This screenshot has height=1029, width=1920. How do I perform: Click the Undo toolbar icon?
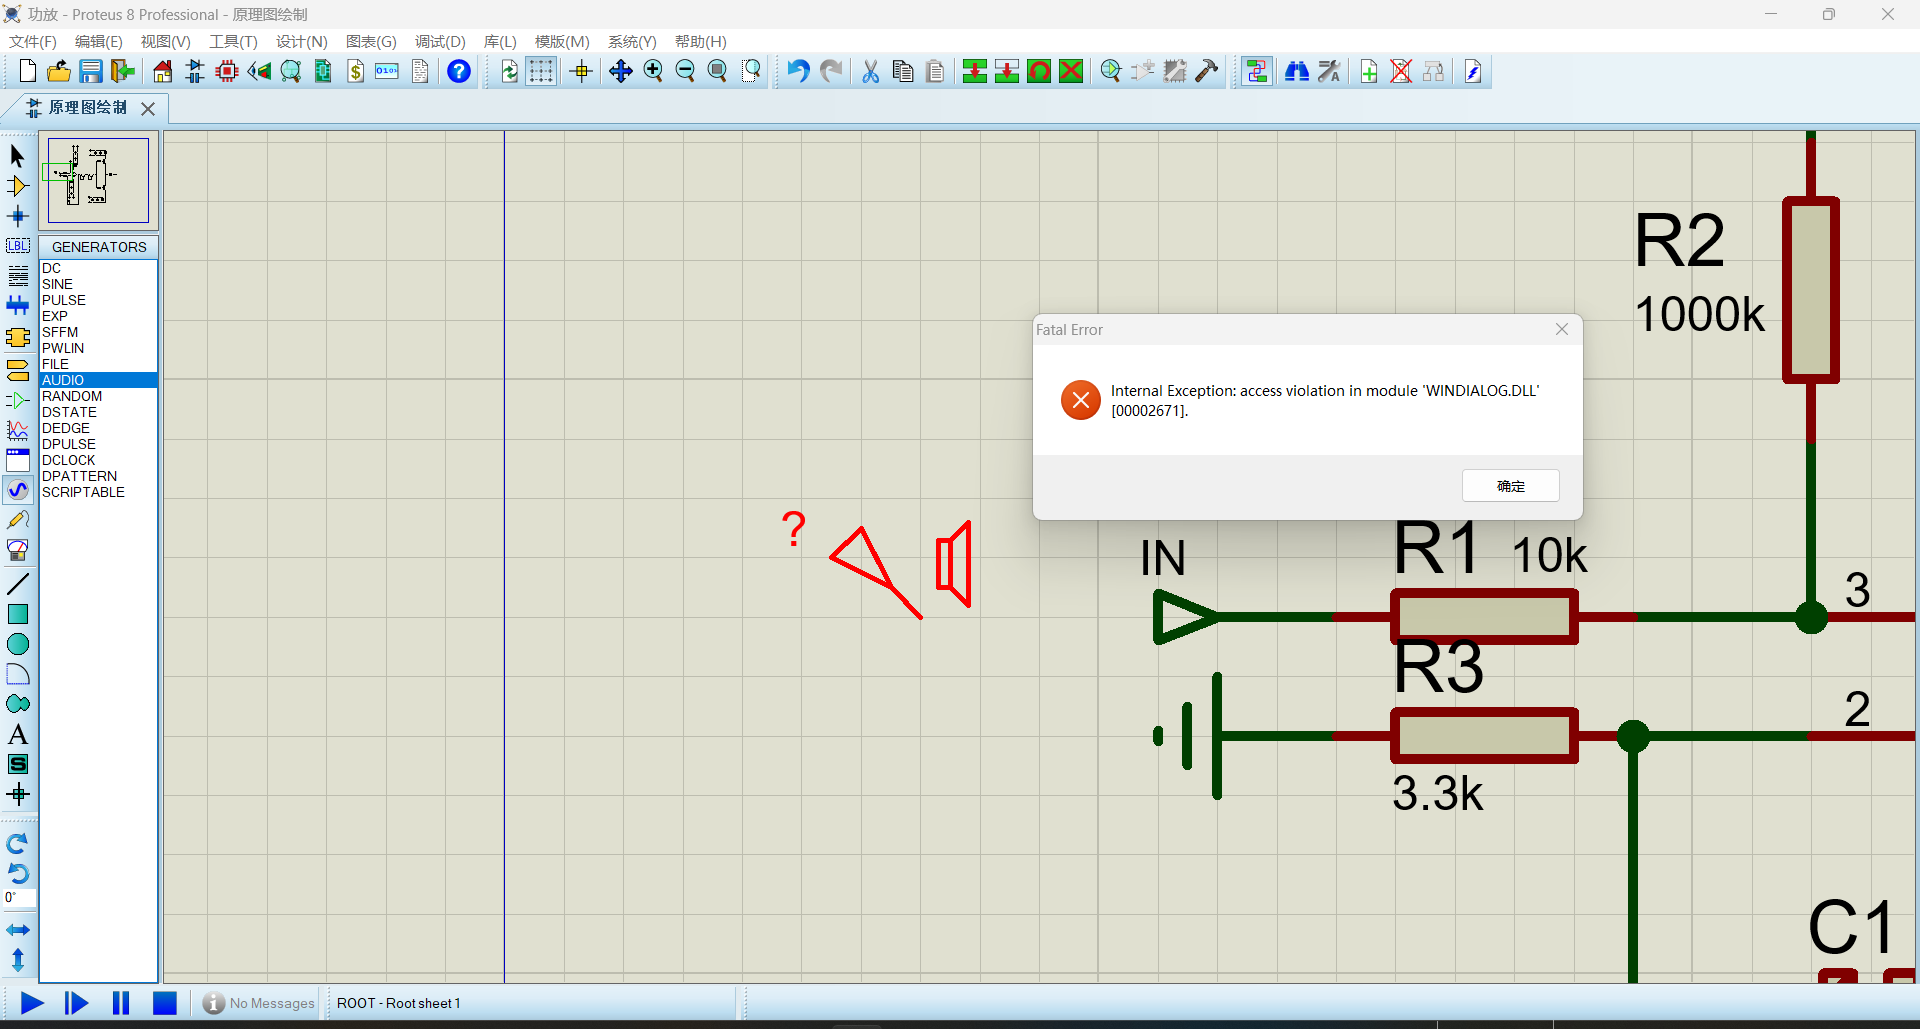pos(798,71)
